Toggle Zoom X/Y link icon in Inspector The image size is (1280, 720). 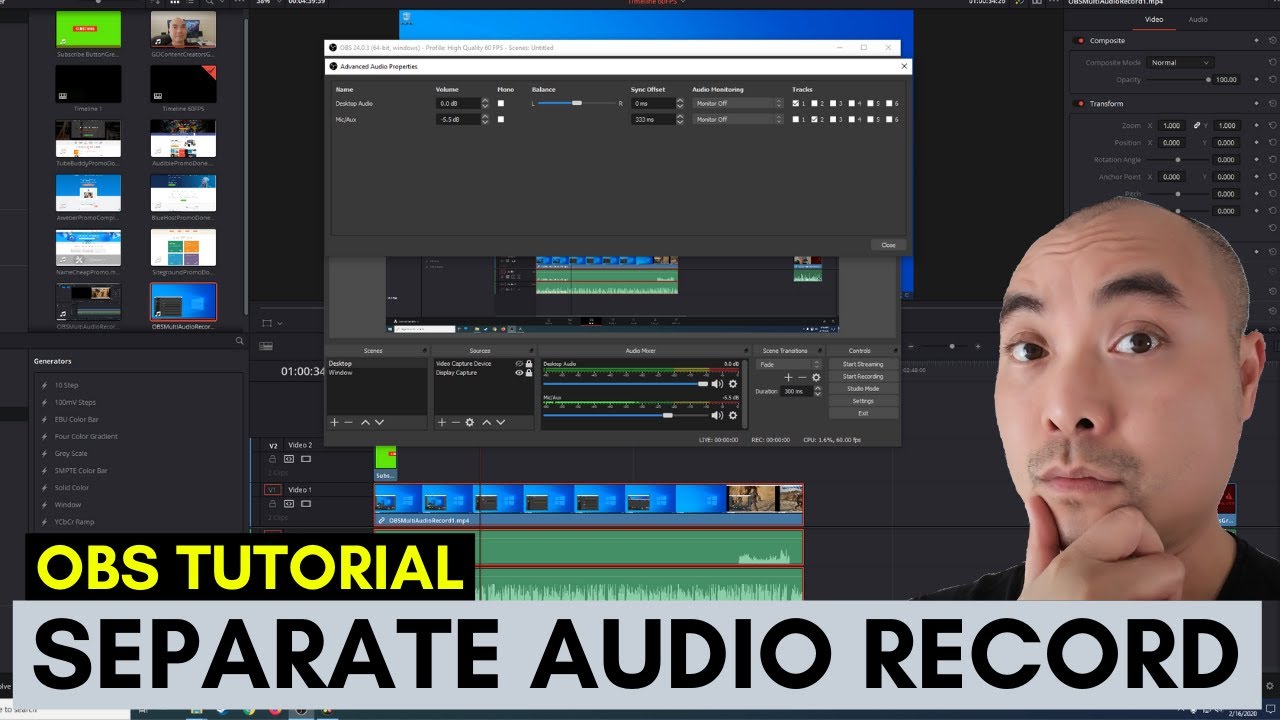point(1197,126)
